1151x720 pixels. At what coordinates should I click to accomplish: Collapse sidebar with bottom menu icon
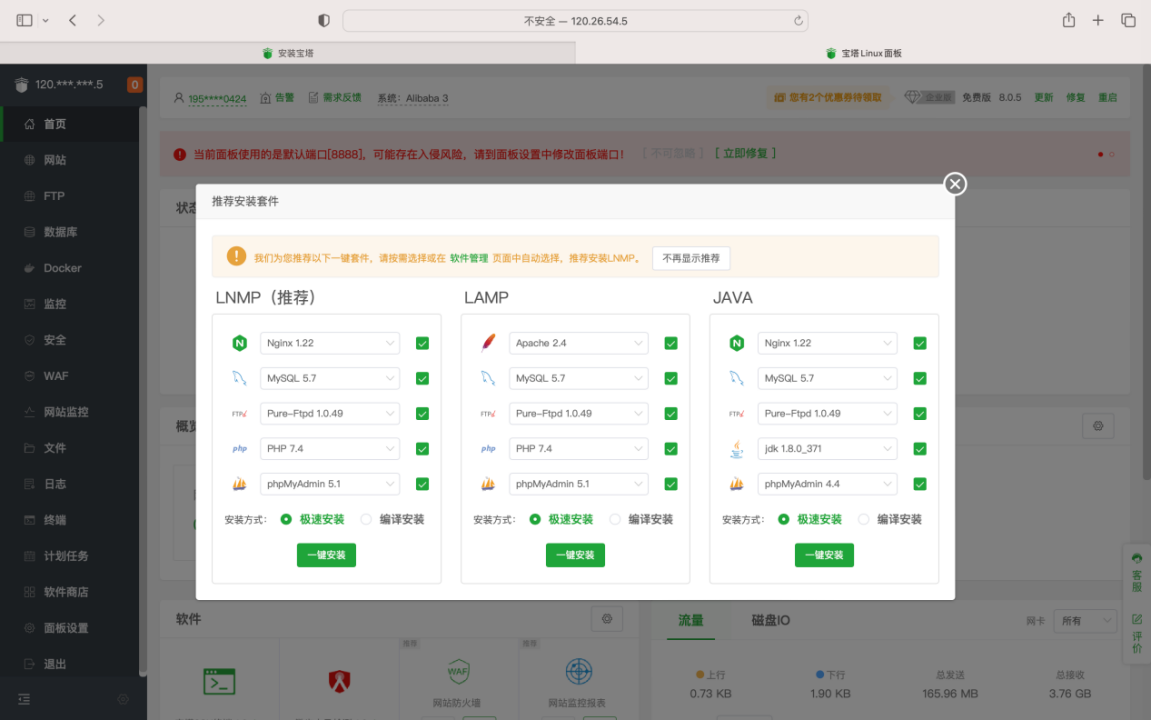click(24, 699)
